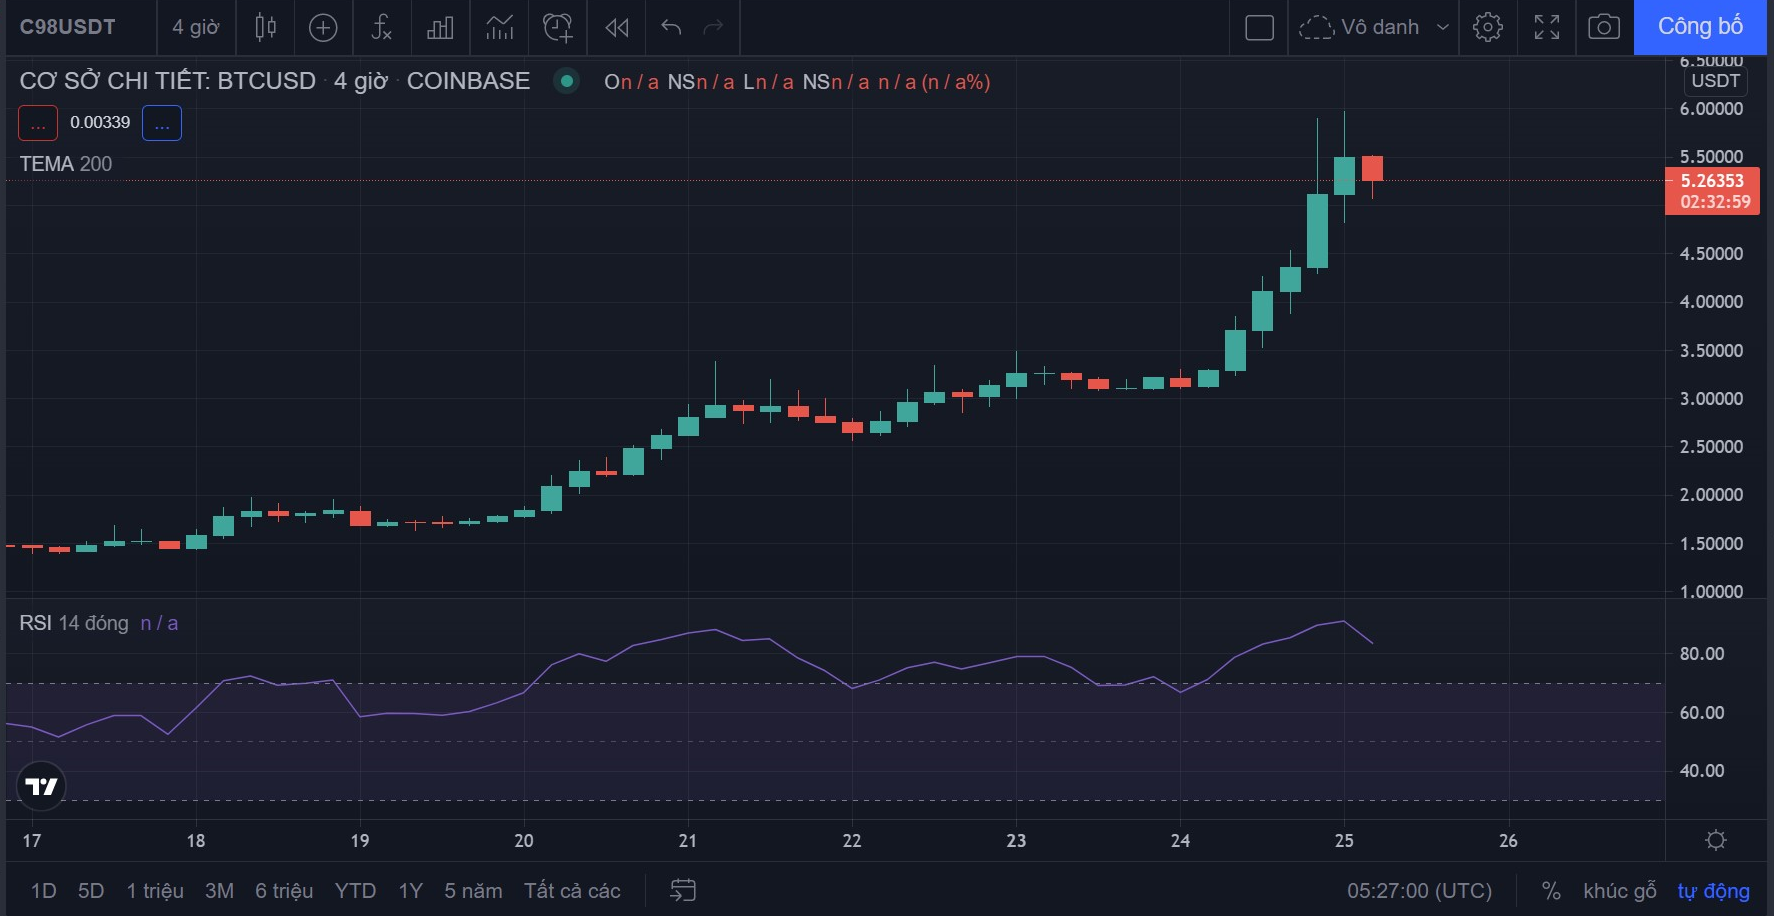Image resolution: width=1774 pixels, height=916 pixels.
Task: Click the blue 'Công bố' publish button
Action: pyautogui.click(x=1699, y=27)
